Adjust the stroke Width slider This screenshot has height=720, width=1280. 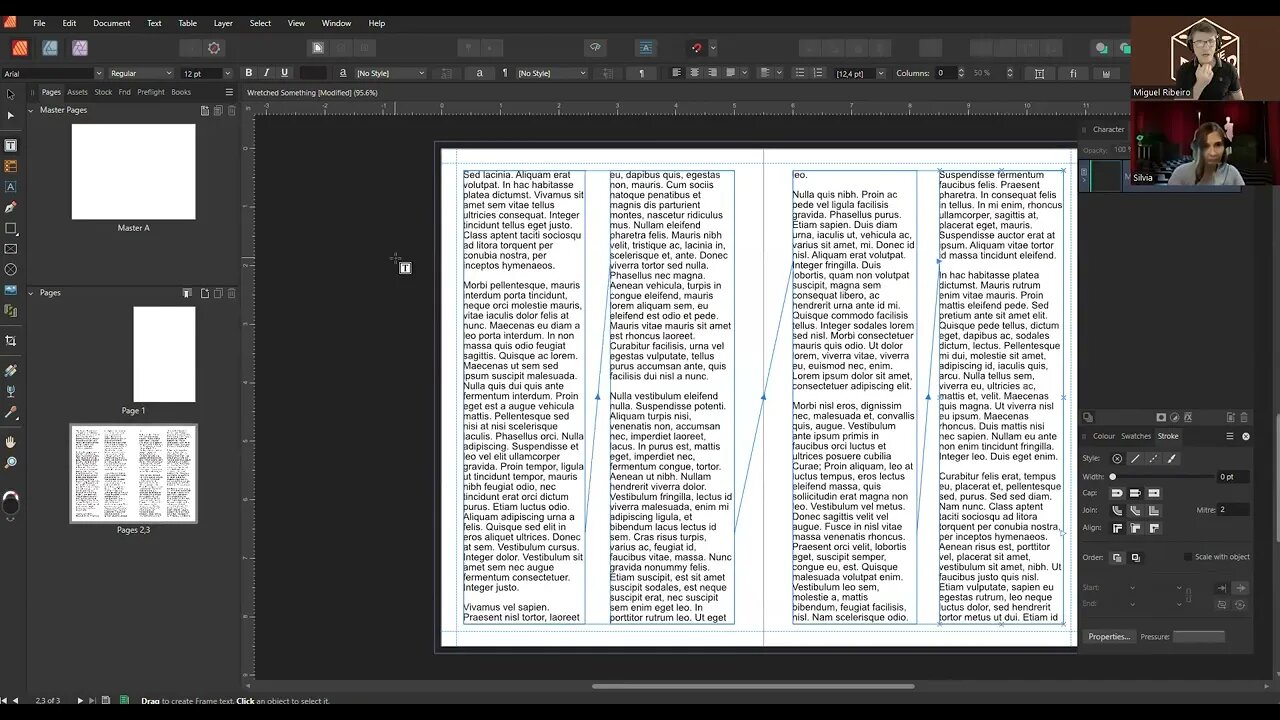click(x=1160, y=477)
